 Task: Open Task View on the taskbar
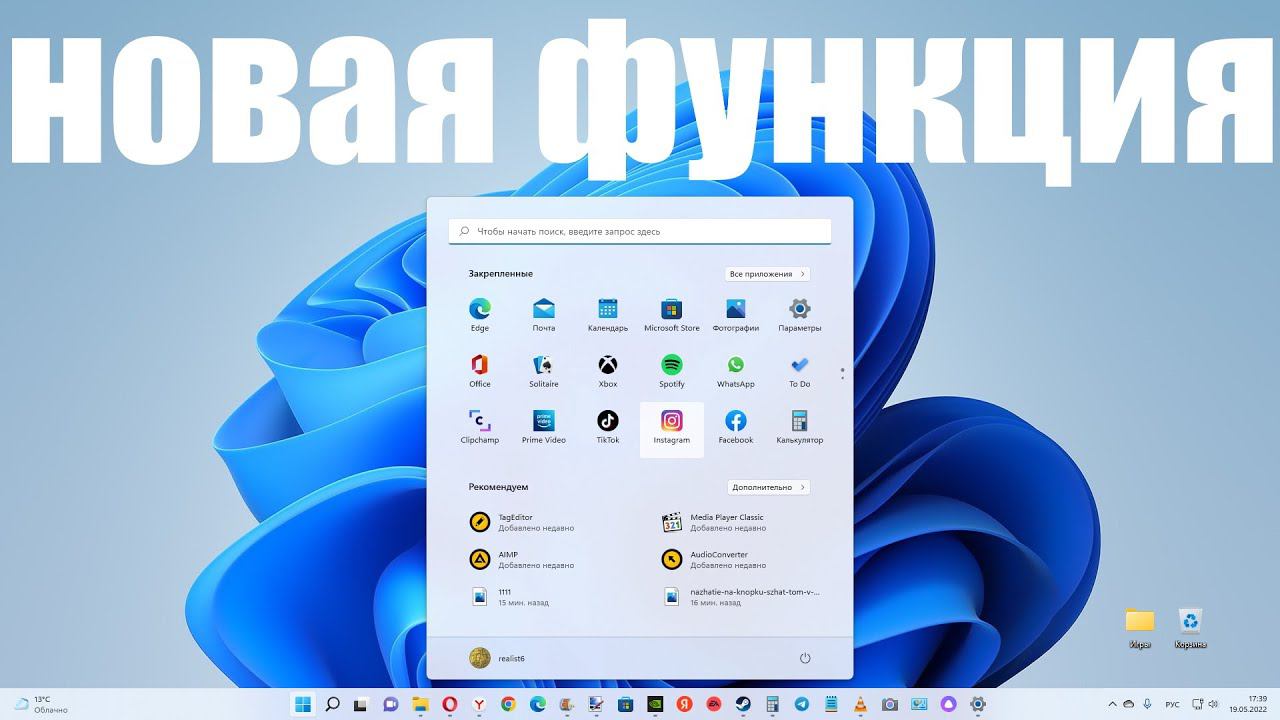pos(361,704)
